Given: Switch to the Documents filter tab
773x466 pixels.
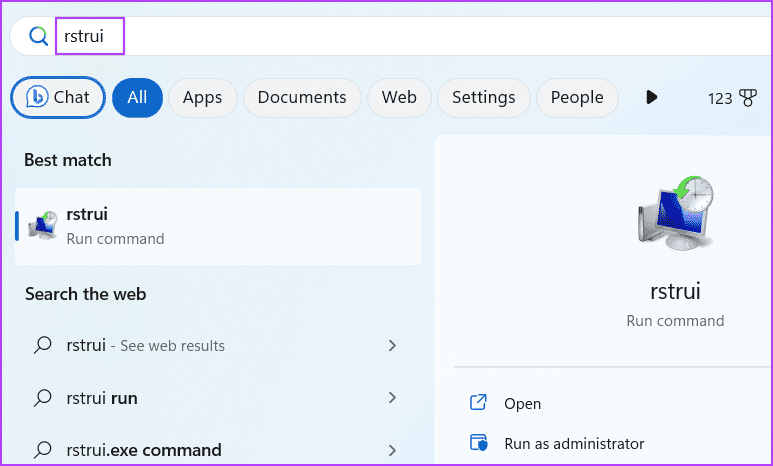Looking at the screenshot, I should (302, 97).
